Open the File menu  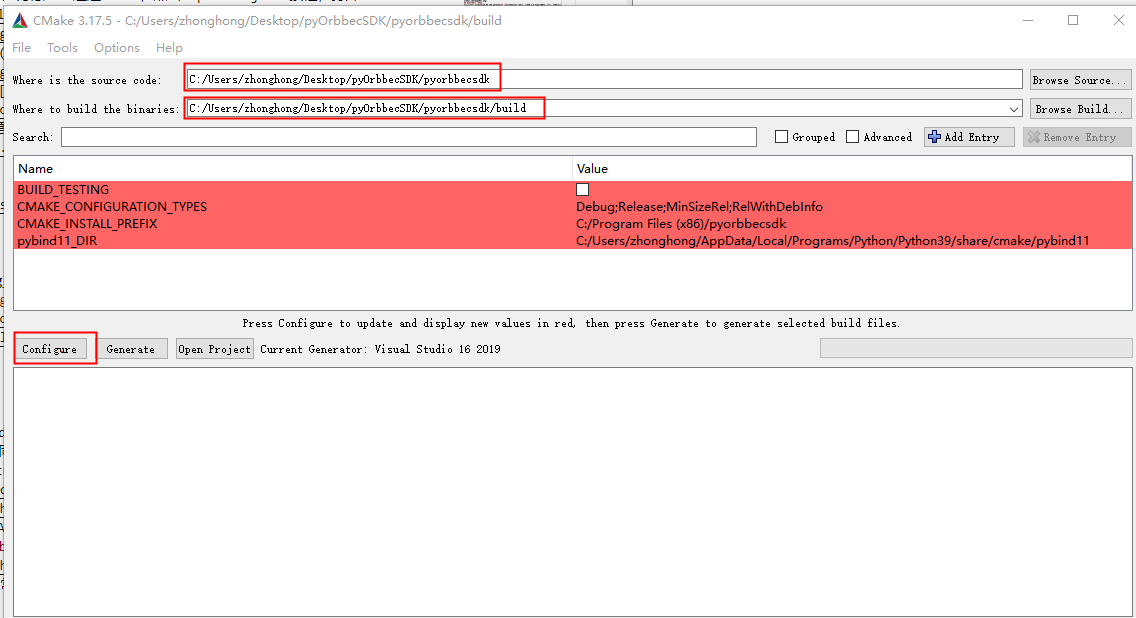click(x=21, y=48)
